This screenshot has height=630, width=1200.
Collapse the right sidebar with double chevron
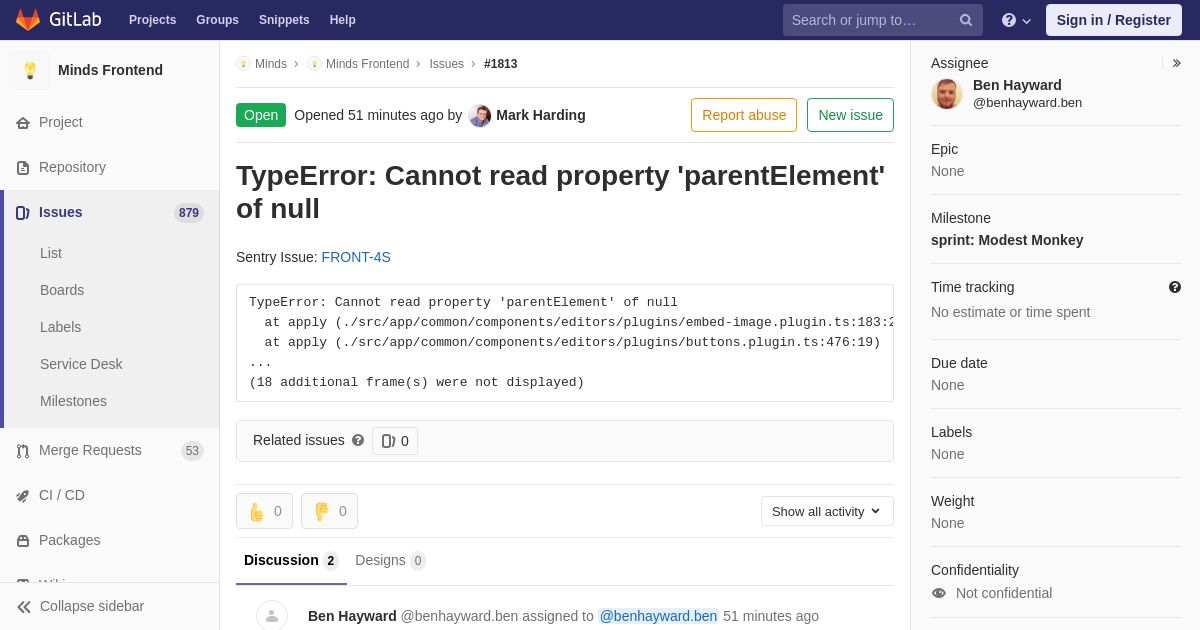[1176, 63]
